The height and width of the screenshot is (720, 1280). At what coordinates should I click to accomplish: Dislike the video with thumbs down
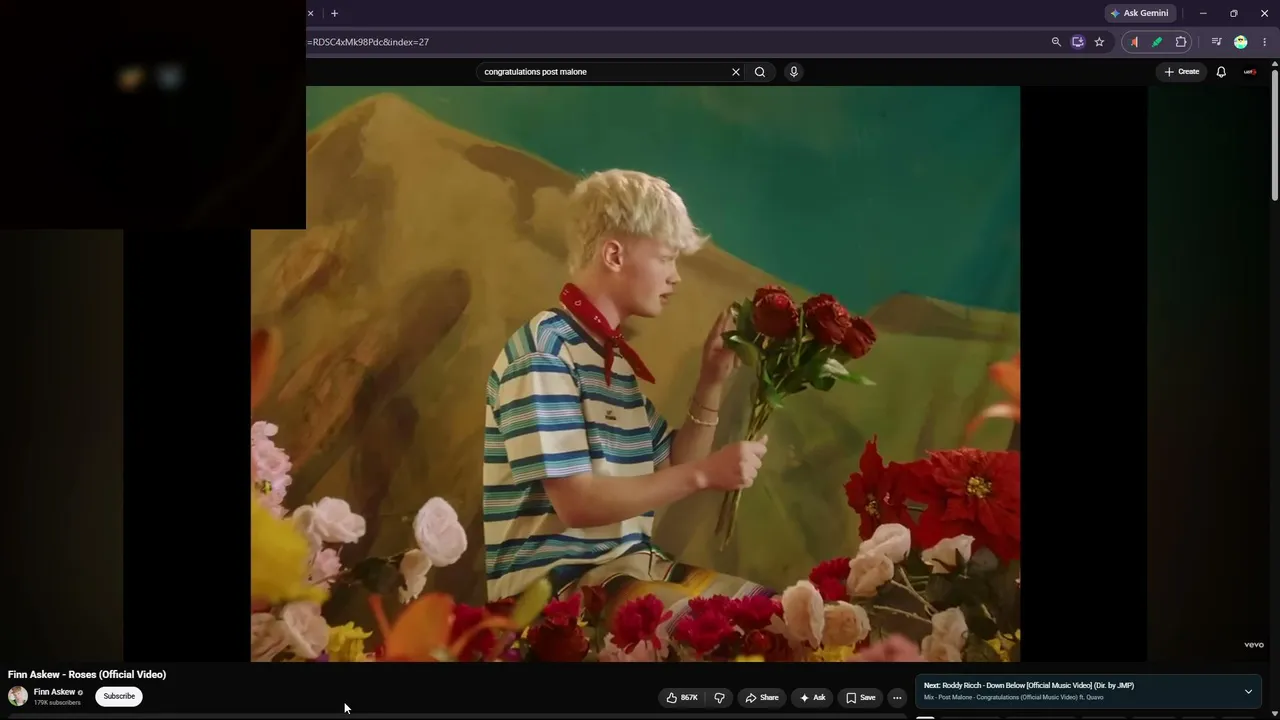click(719, 698)
